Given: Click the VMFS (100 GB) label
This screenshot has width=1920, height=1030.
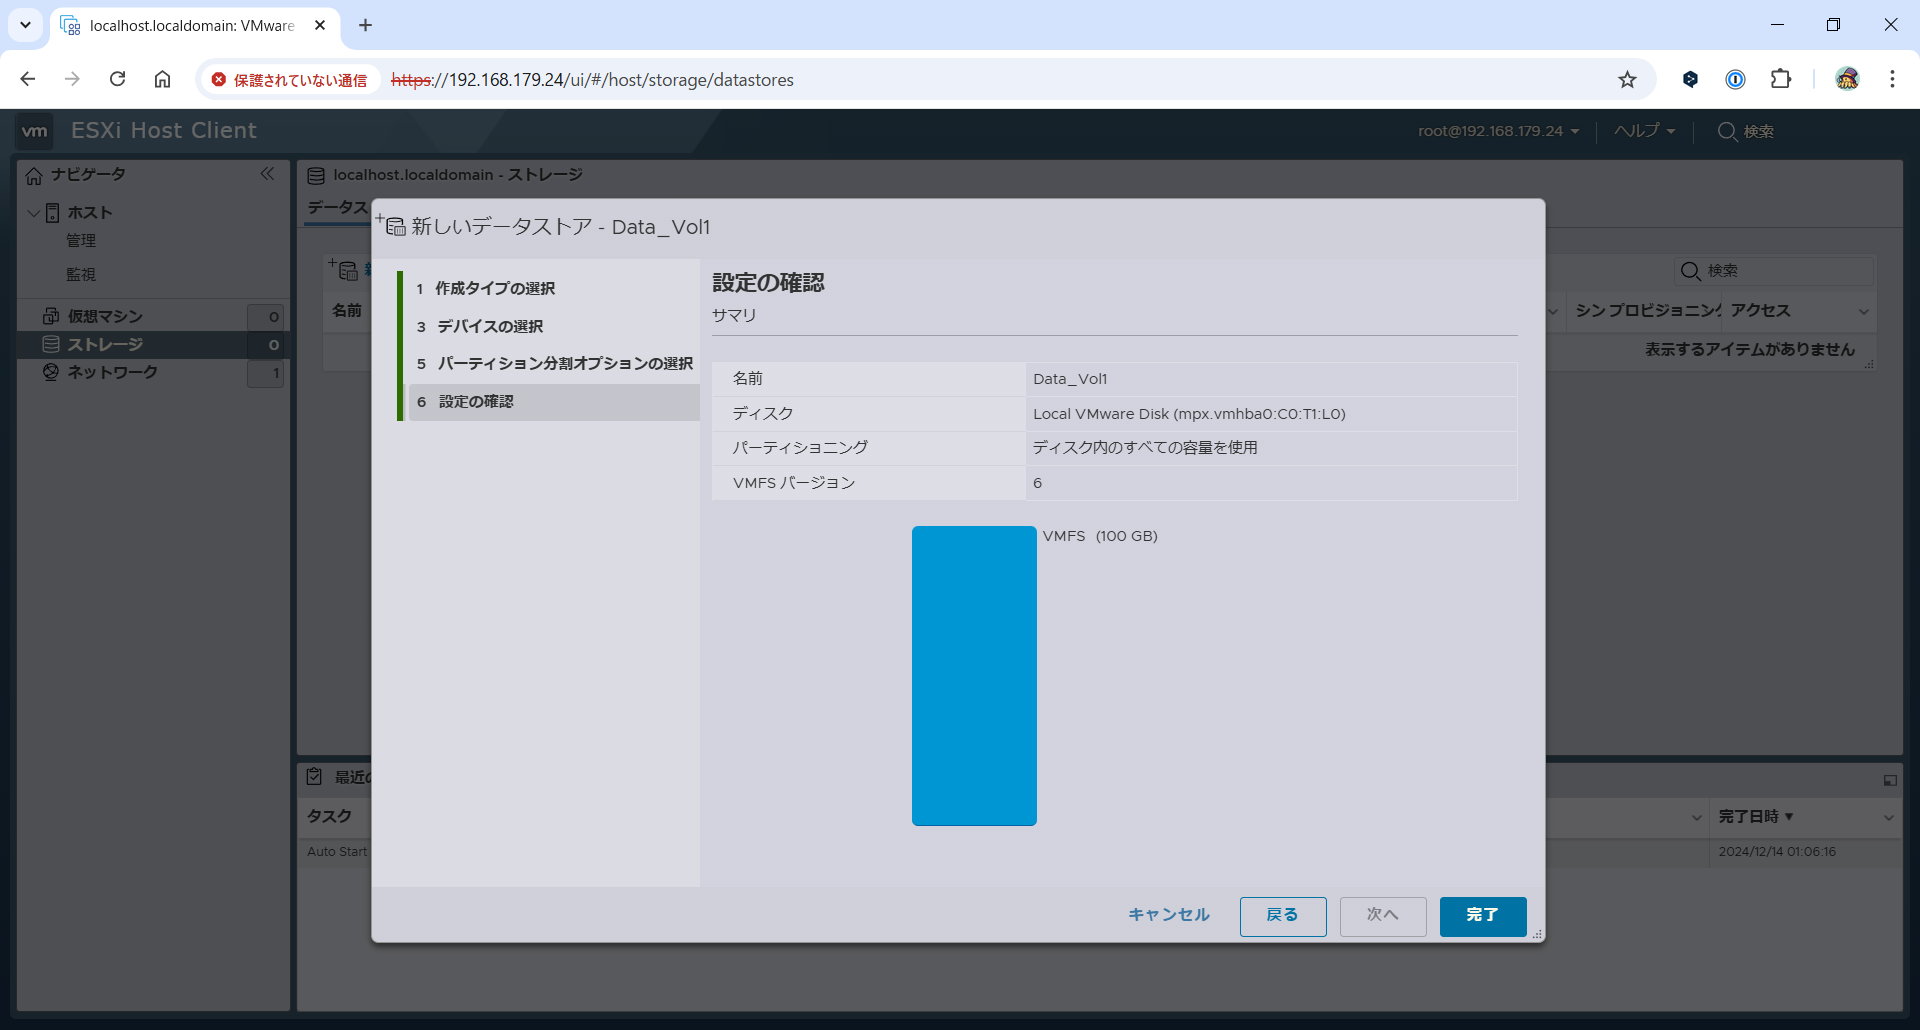Looking at the screenshot, I should point(1100,536).
